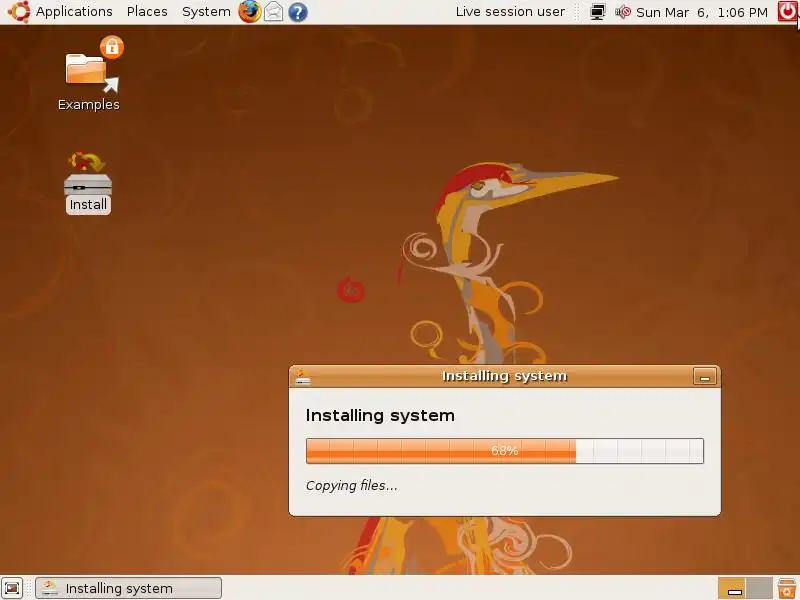Click the red power quit button
This screenshot has height=600, width=800.
click(787, 11)
